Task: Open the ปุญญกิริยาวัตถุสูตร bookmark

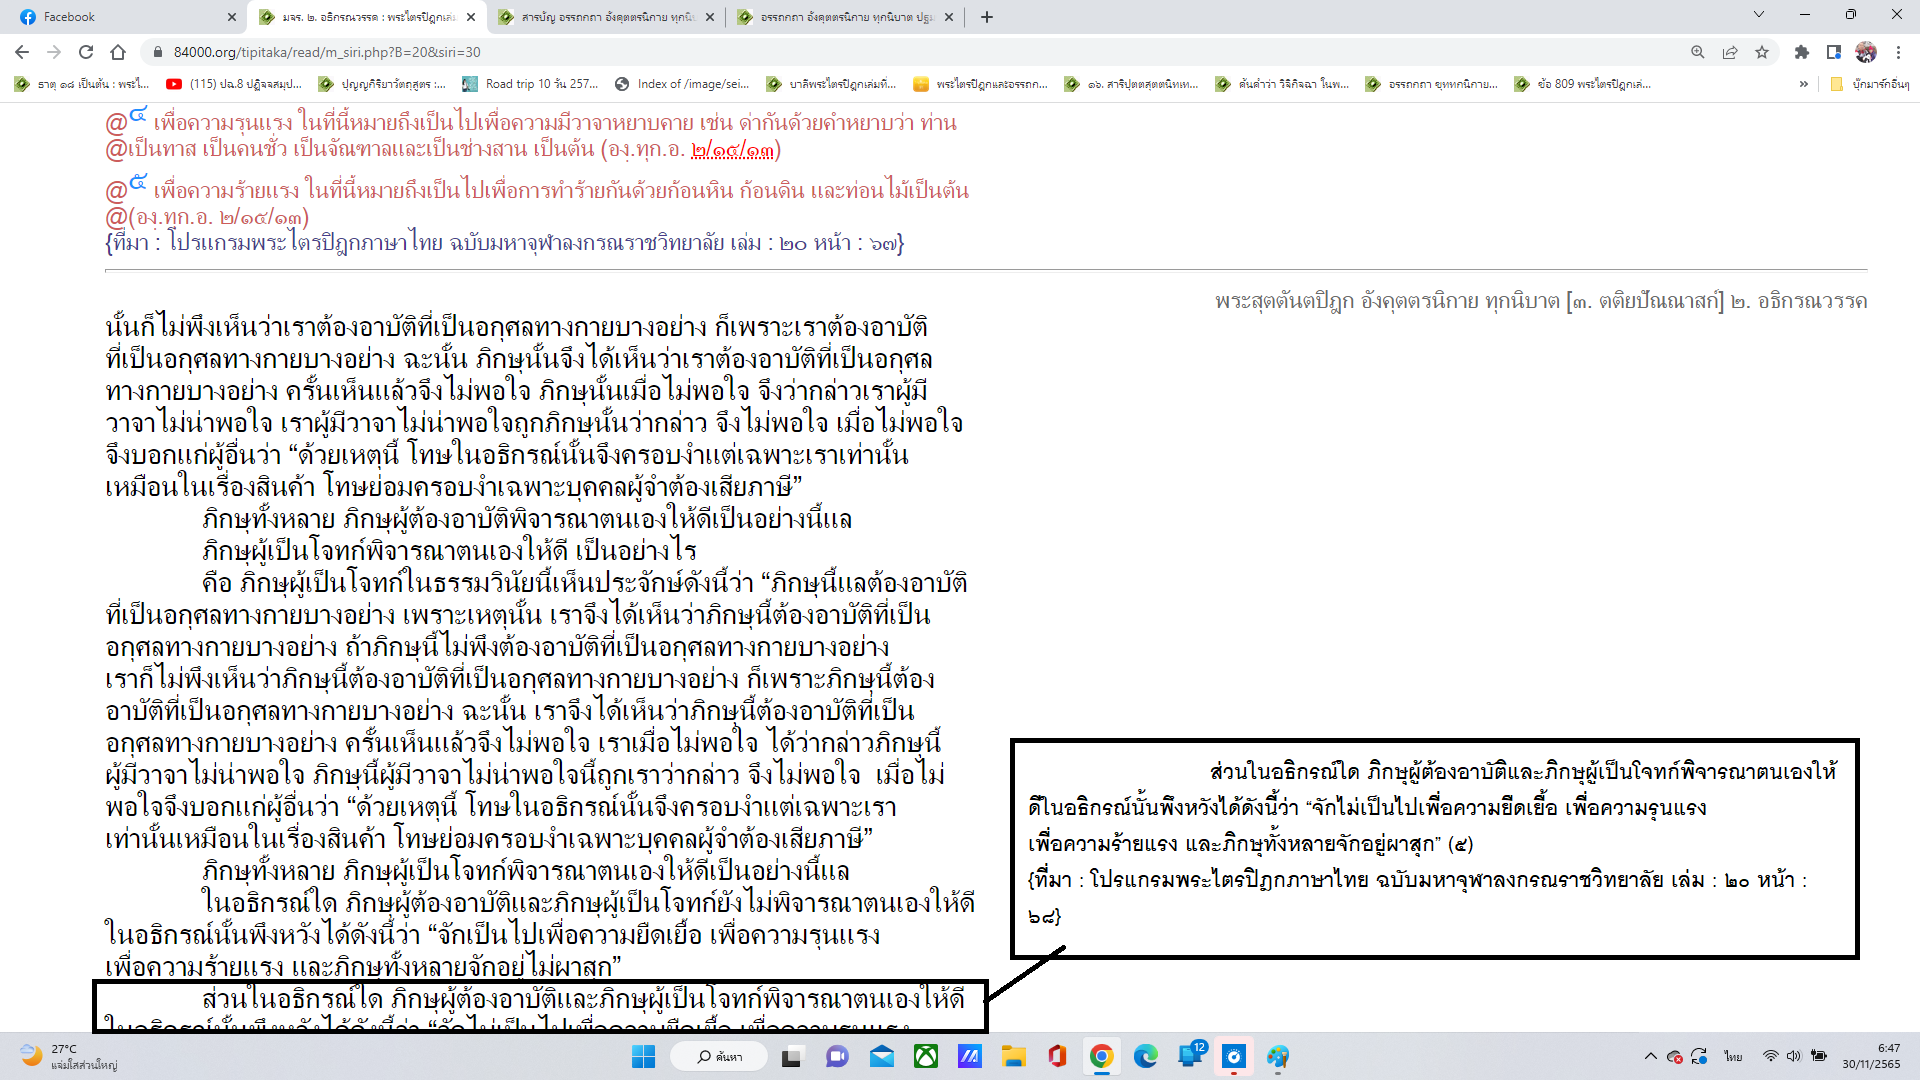Action: click(x=382, y=84)
